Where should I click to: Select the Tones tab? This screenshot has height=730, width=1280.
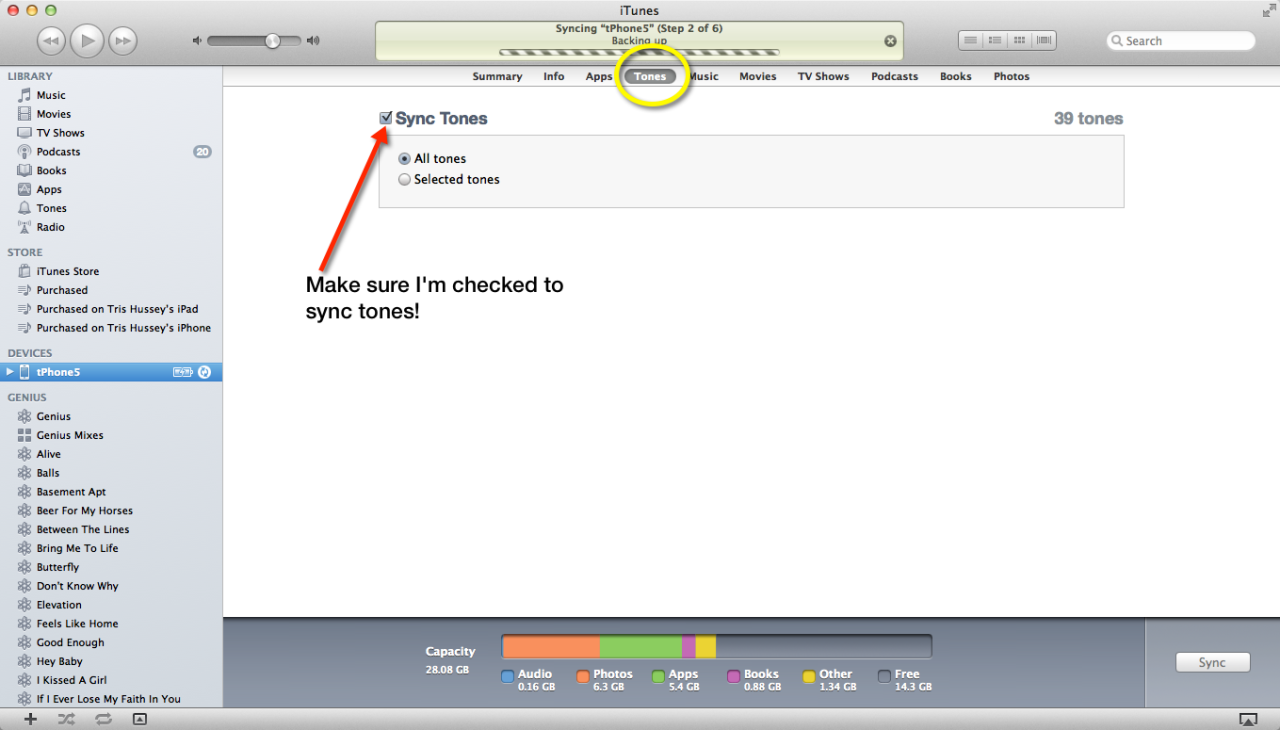tap(650, 76)
